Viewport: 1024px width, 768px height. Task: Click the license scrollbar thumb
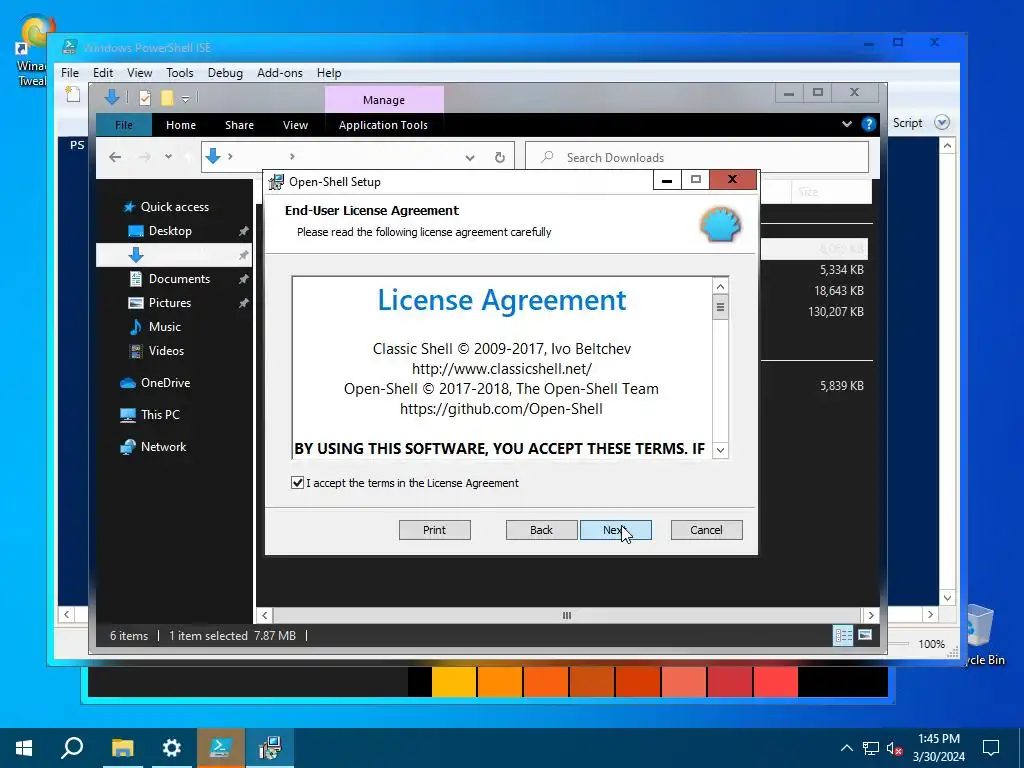[x=720, y=307]
